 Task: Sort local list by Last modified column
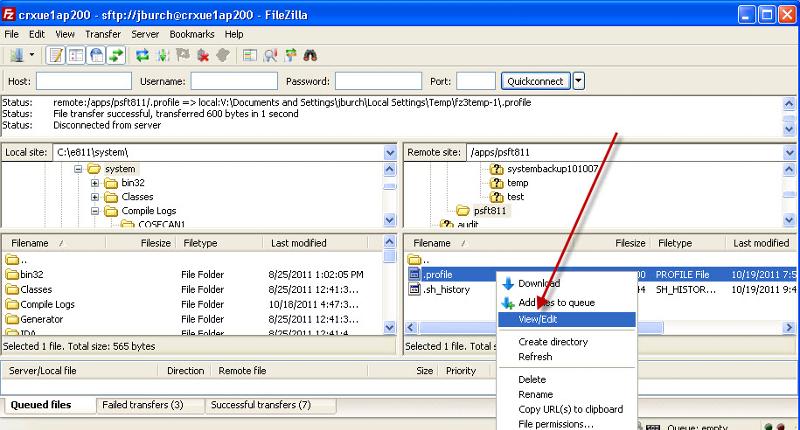point(316,243)
